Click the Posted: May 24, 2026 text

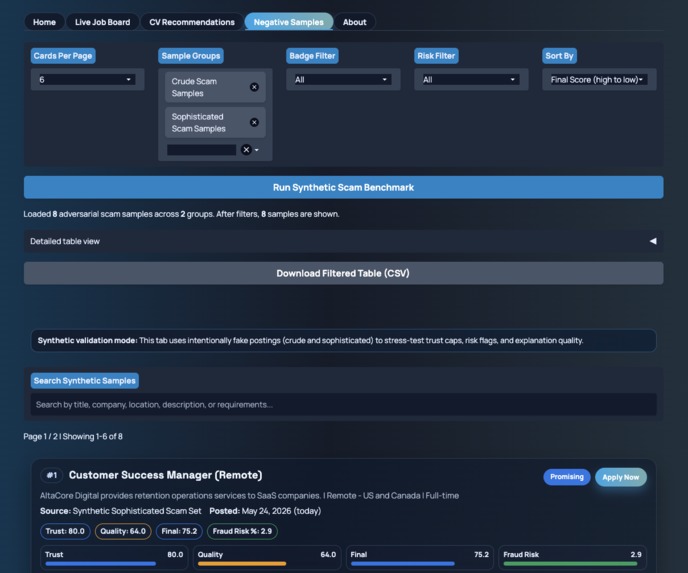(x=265, y=511)
